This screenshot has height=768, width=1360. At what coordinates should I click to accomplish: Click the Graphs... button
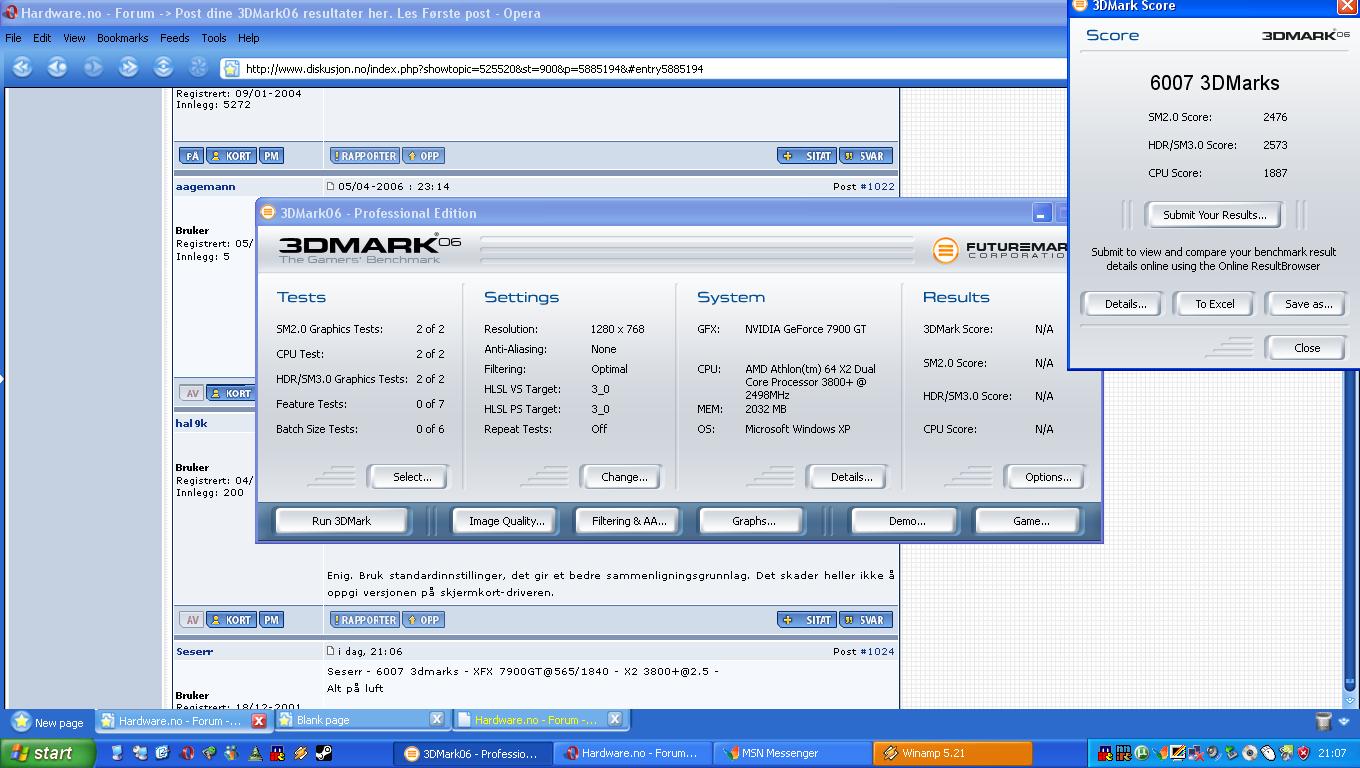point(753,521)
